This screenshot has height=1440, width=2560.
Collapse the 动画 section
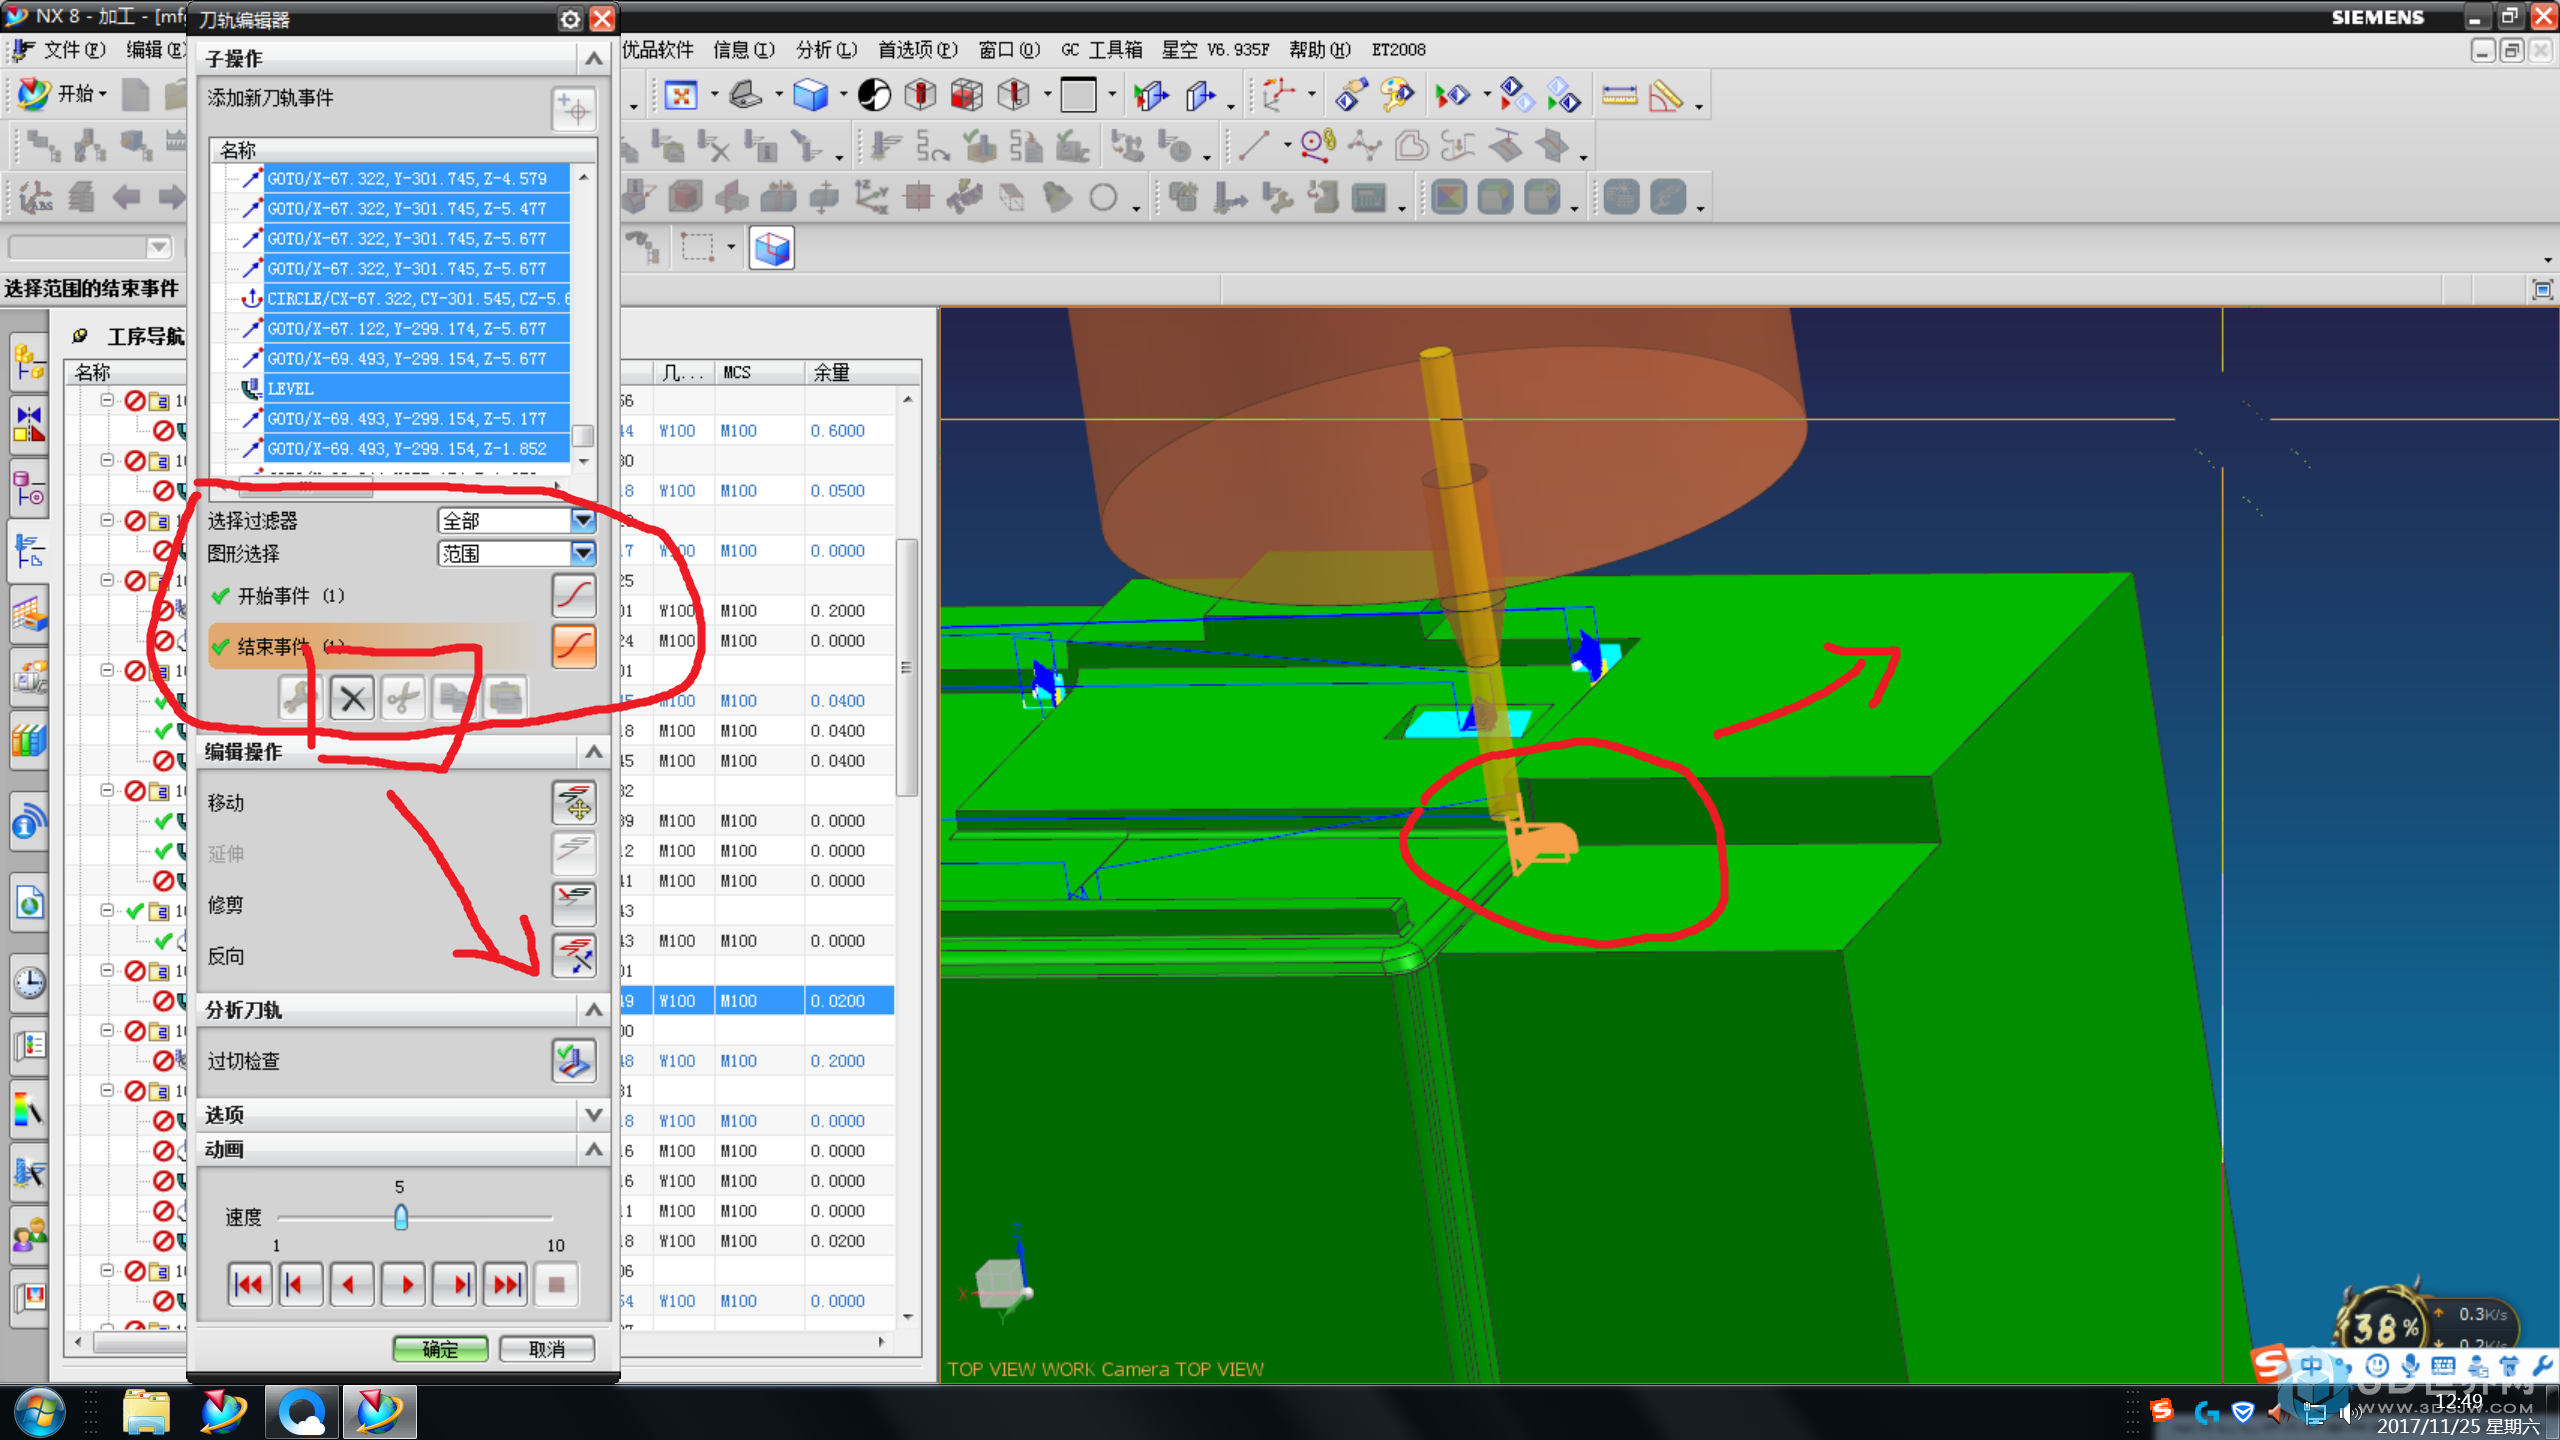pyautogui.click(x=593, y=1150)
